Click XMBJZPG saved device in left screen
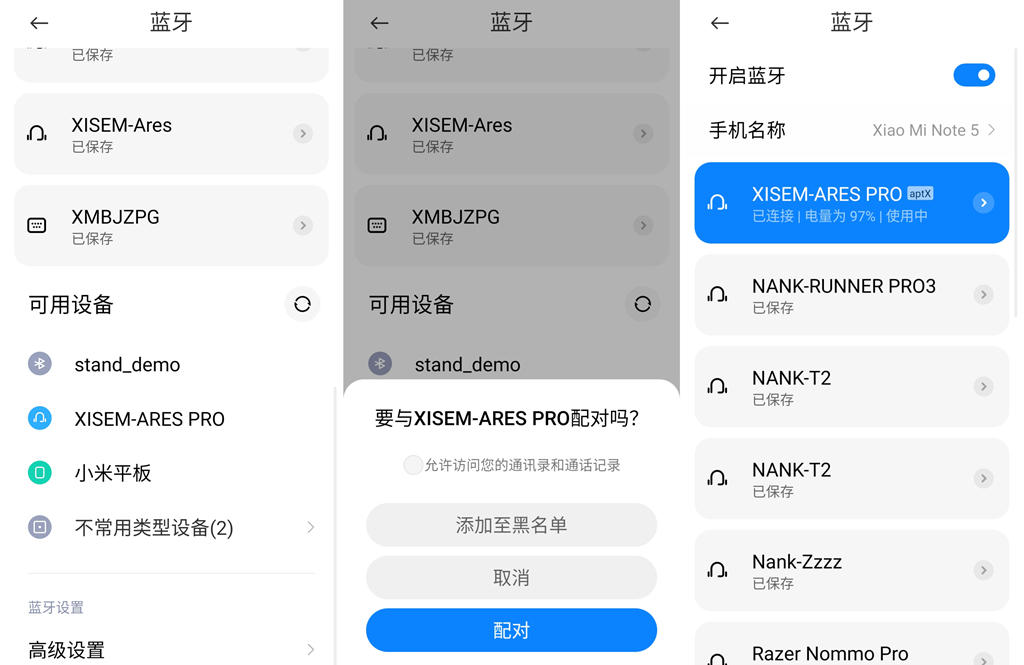The width and height of the screenshot is (1024, 665). pos(171,225)
